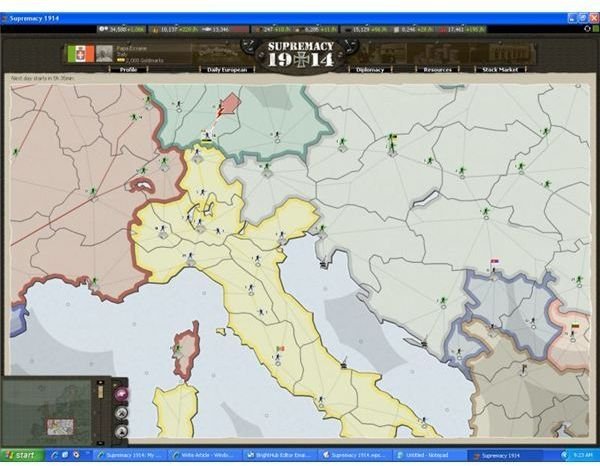
Task: Go to the Stock Market tab
Action: 500,70
